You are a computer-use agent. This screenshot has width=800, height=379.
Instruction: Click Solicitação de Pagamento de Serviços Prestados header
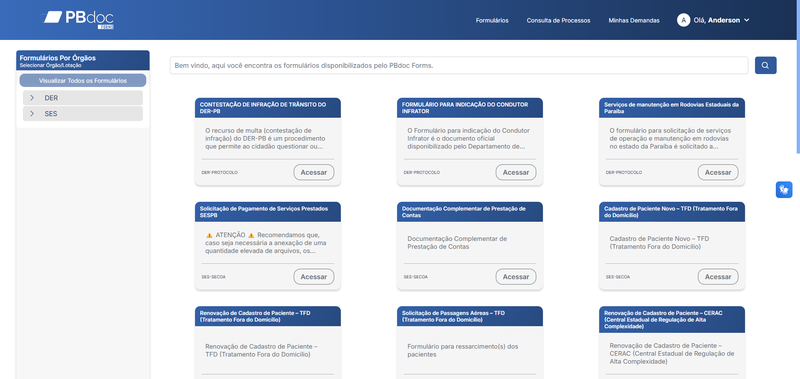268,212
